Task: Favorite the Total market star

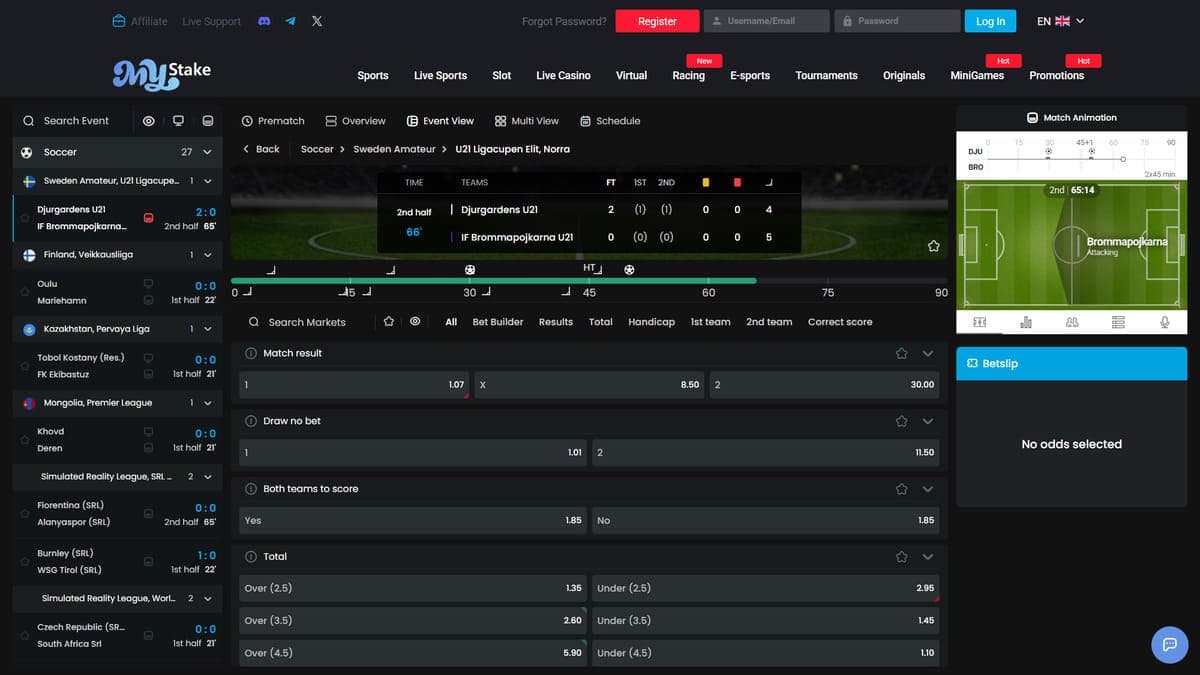Action: (x=901, y=557)
